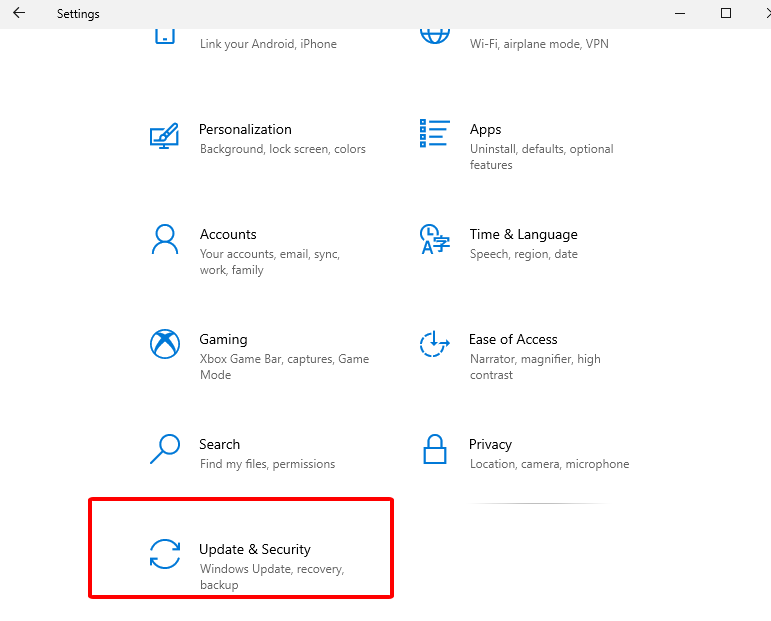Select the Gaming category title
Viewport: 771px width, 621px height.
pyautogui.click(x=223, y=339)
